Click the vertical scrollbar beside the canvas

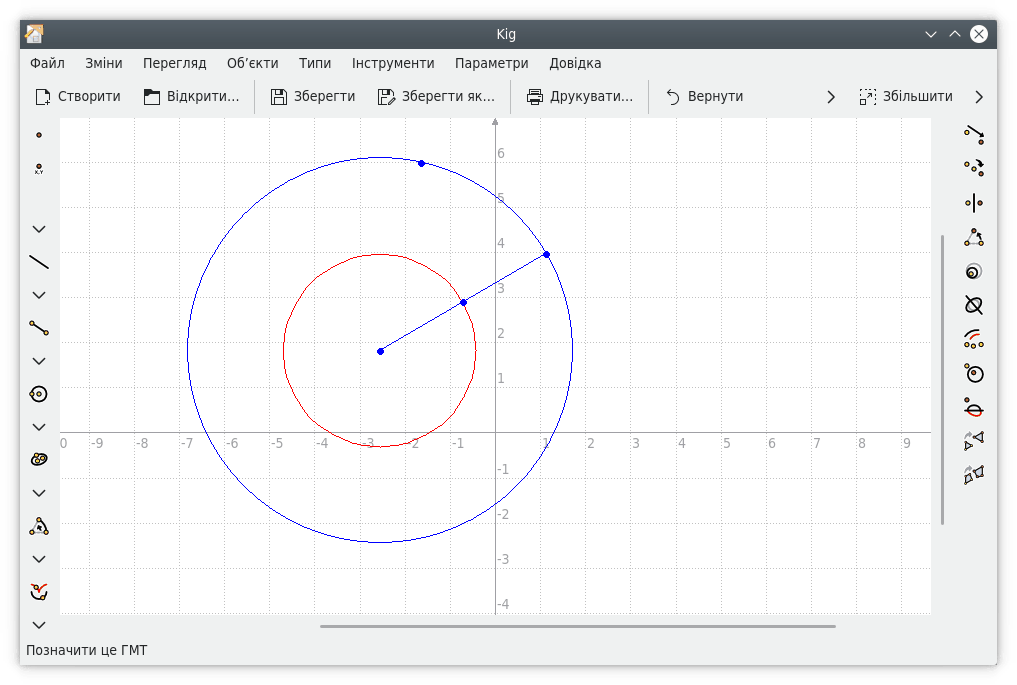click(942, 379)
